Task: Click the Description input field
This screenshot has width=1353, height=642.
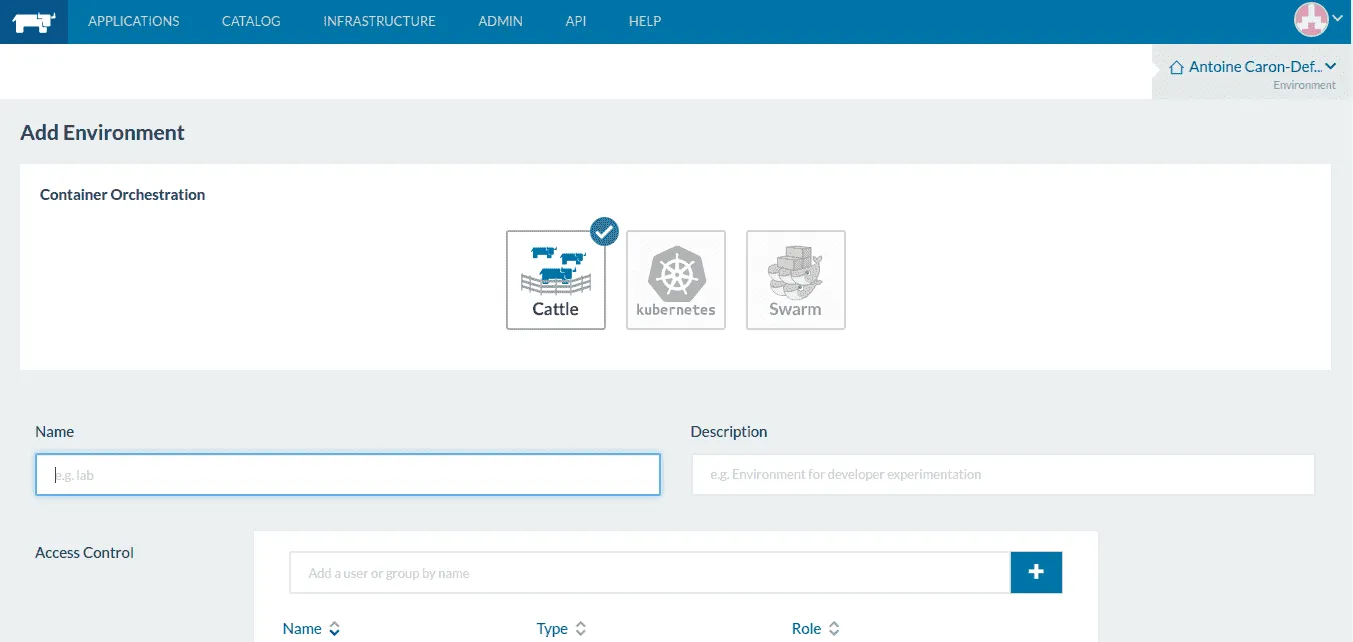Action: coord(1002,474)
